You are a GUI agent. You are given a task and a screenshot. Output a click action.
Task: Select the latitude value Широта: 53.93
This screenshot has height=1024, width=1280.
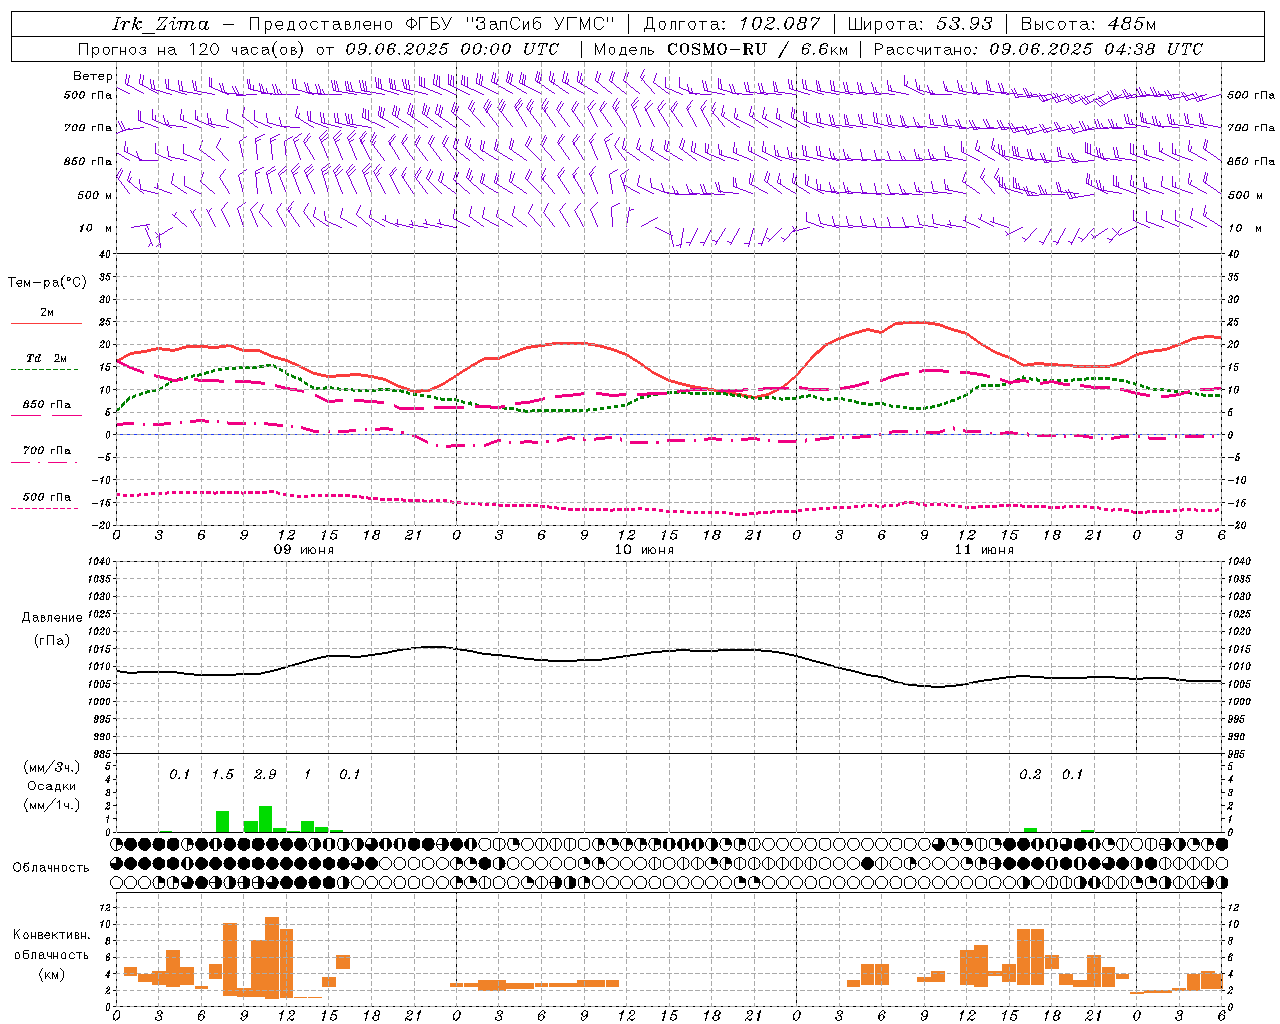[x=920, y=24]
